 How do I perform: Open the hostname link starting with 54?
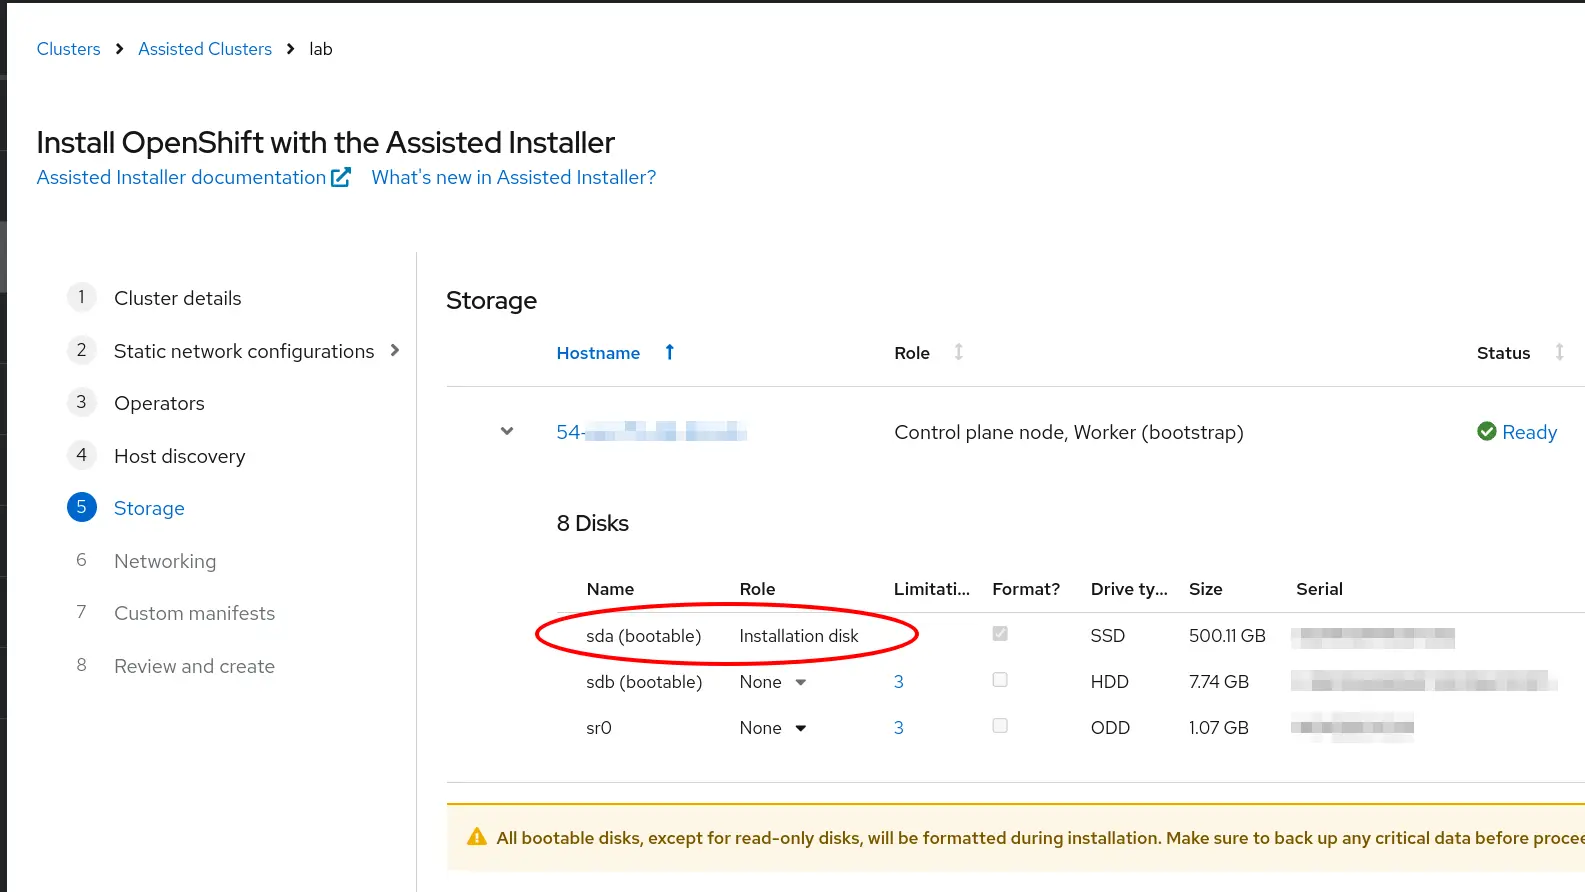click(651, 432)
